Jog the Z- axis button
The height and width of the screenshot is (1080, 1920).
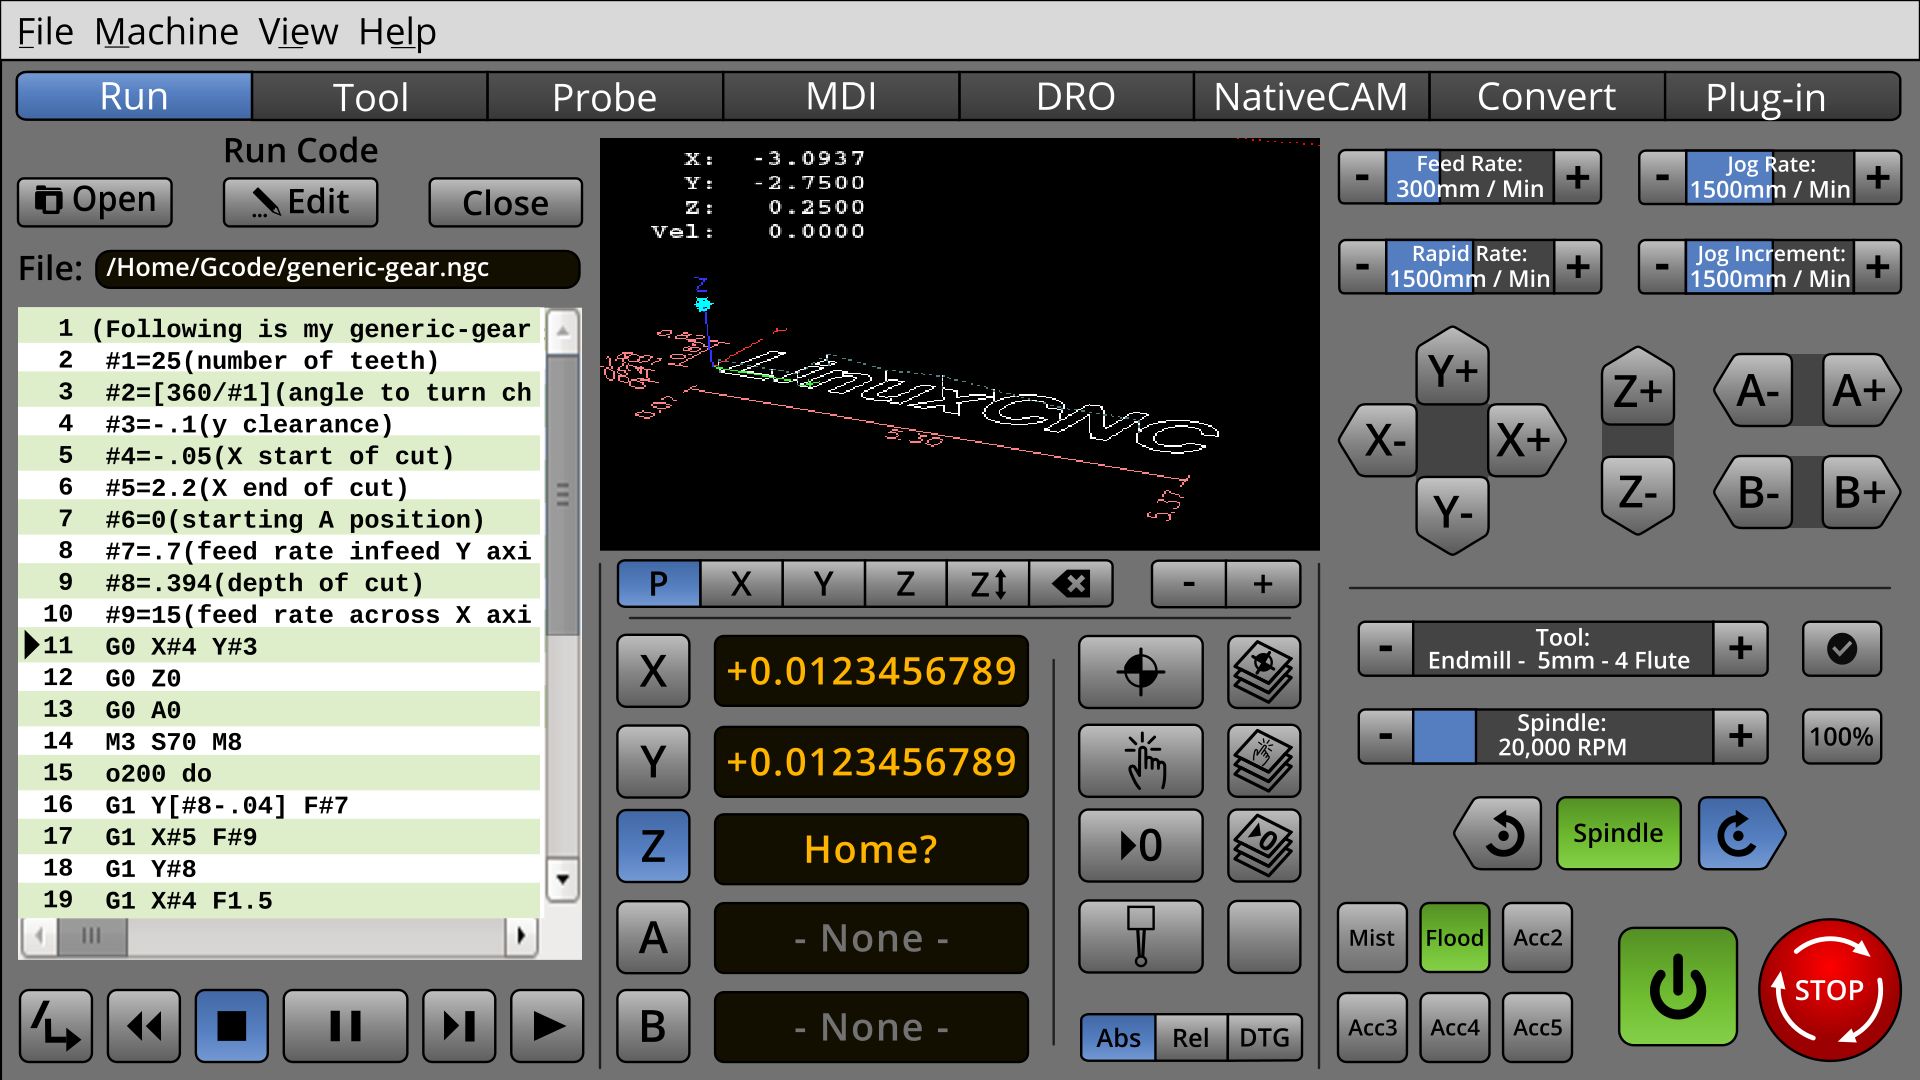(x=1637, y=493)
